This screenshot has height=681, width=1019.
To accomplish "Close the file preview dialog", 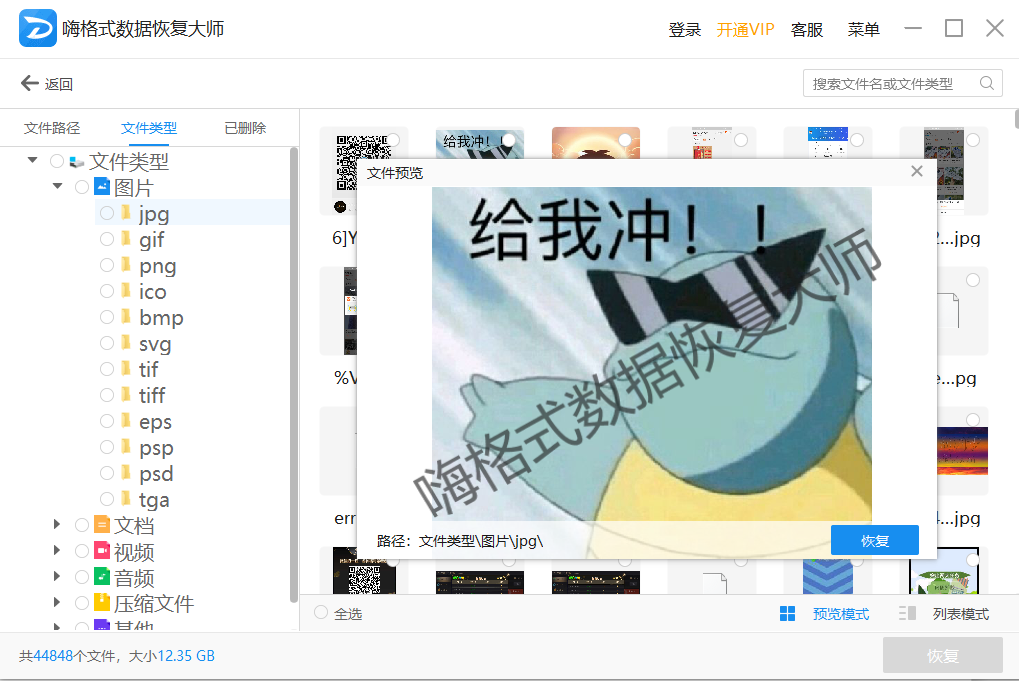I will coord(917,171).
